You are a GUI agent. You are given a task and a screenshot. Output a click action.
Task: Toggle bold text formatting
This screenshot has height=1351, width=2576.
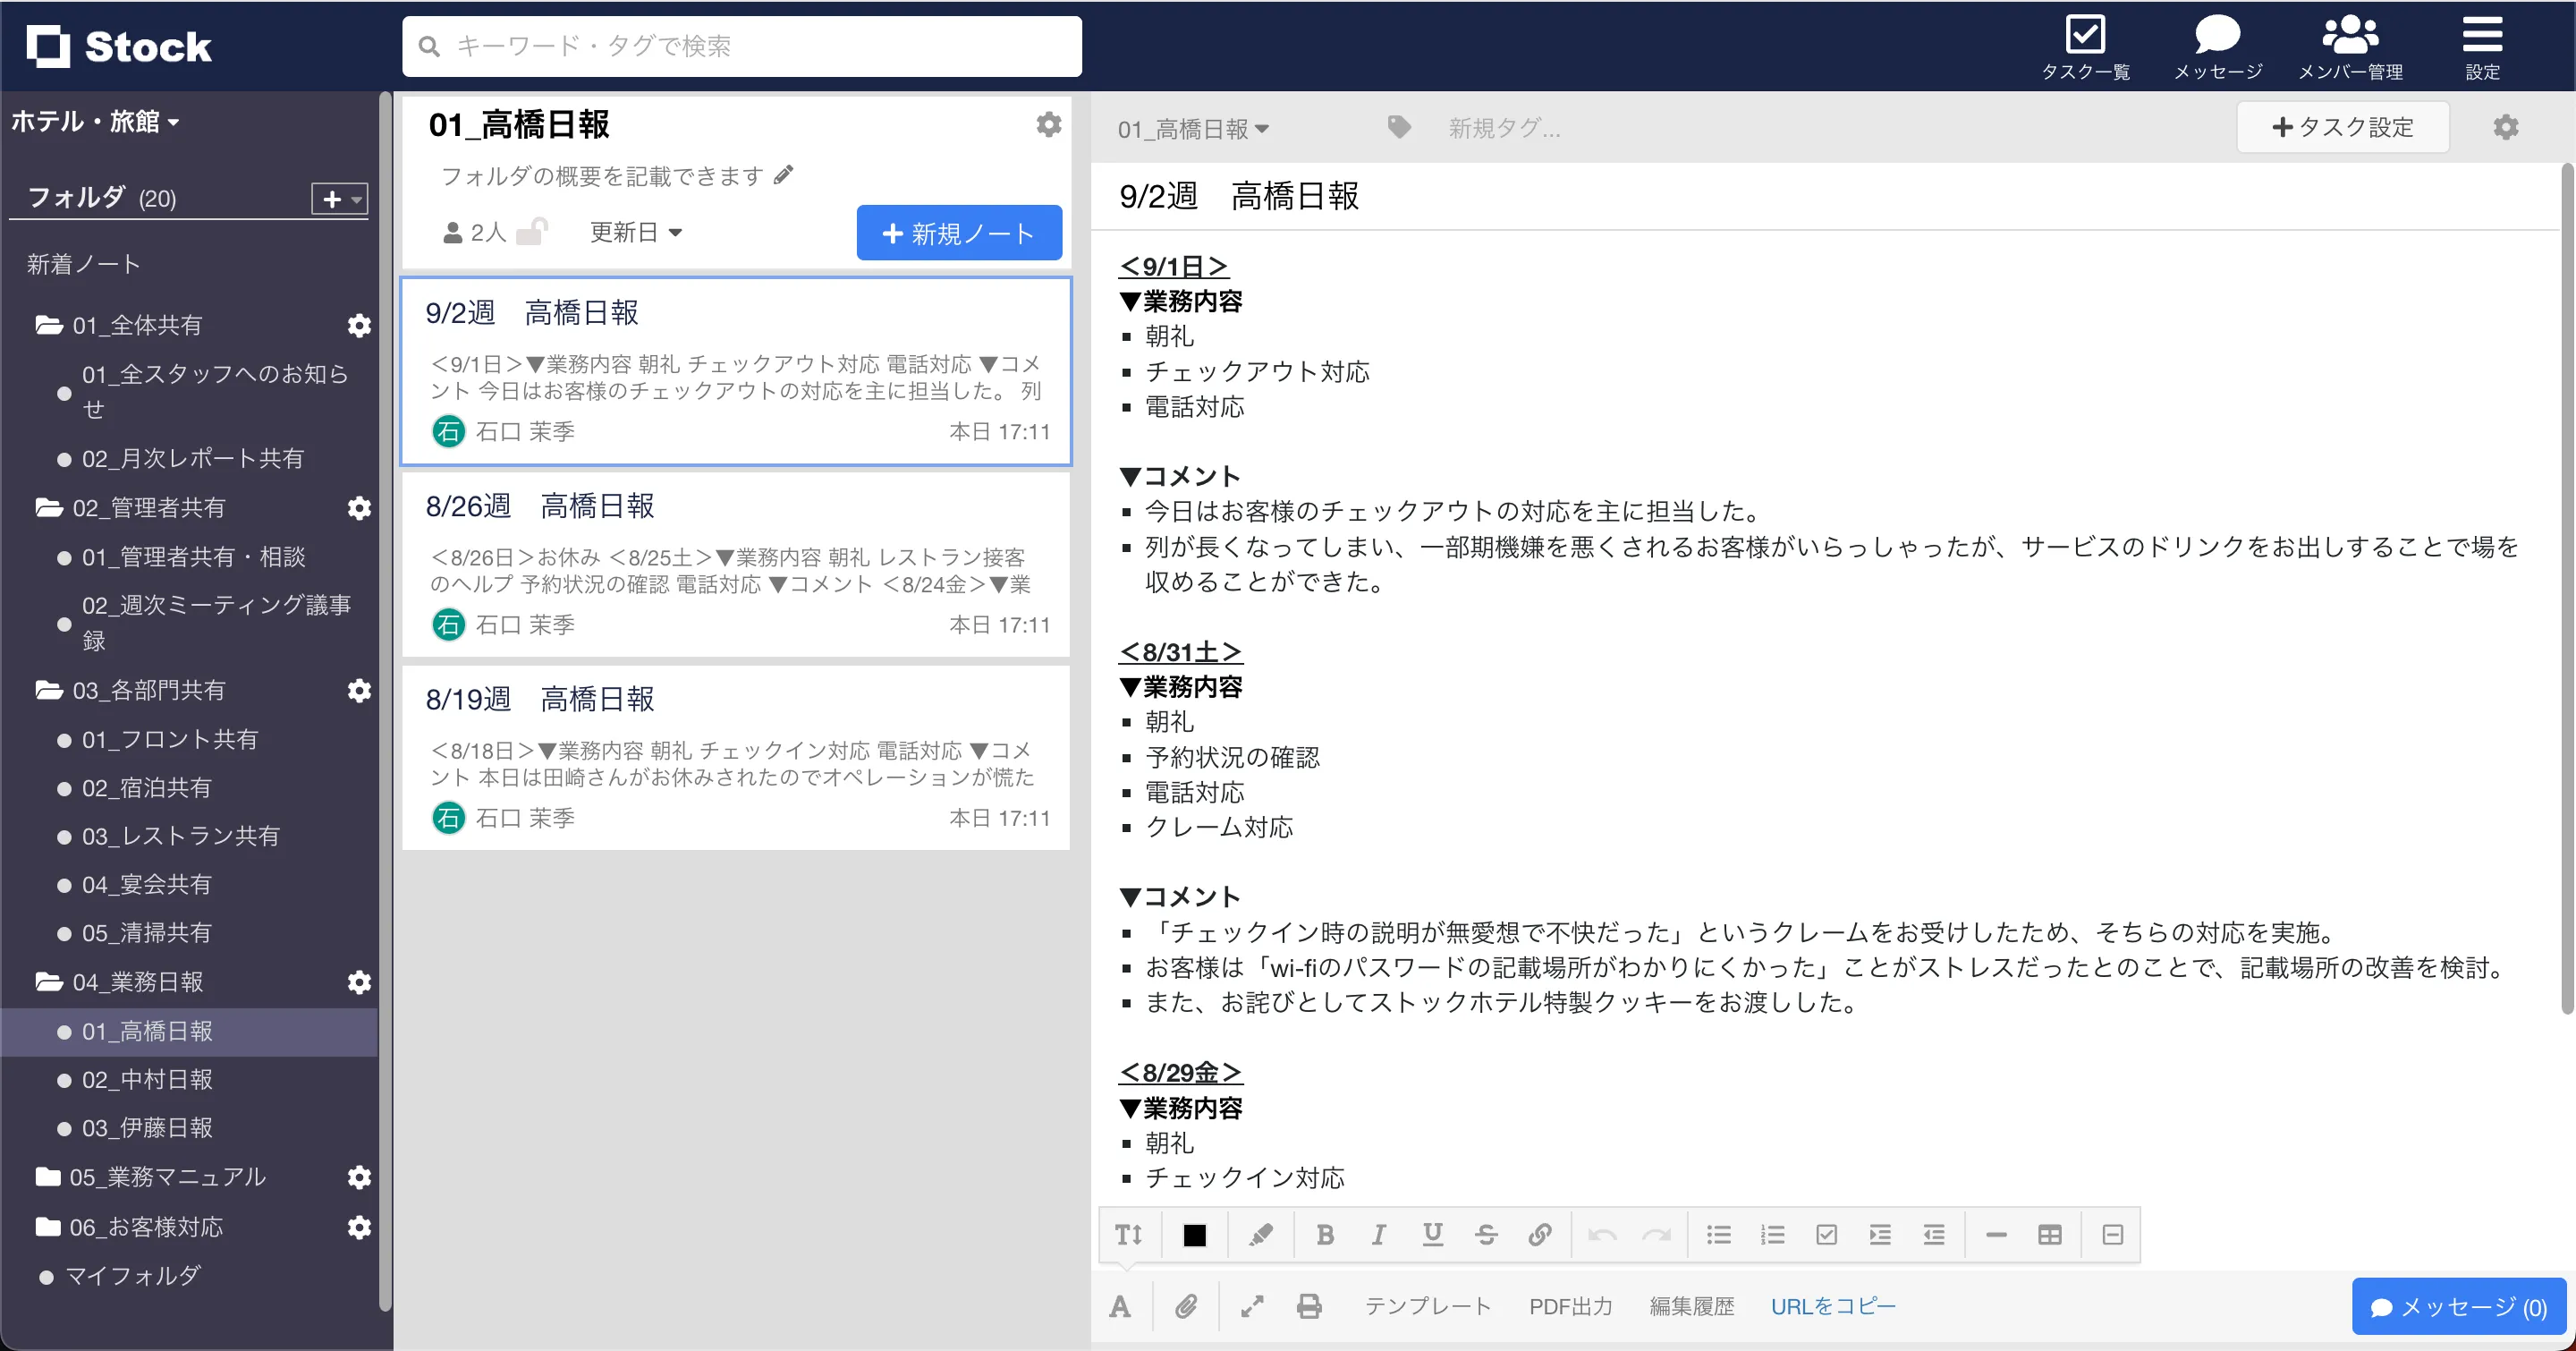1325,1235
